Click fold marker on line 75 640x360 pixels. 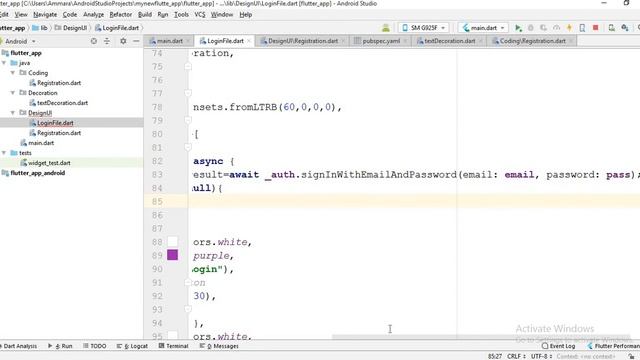pos(188,66)
